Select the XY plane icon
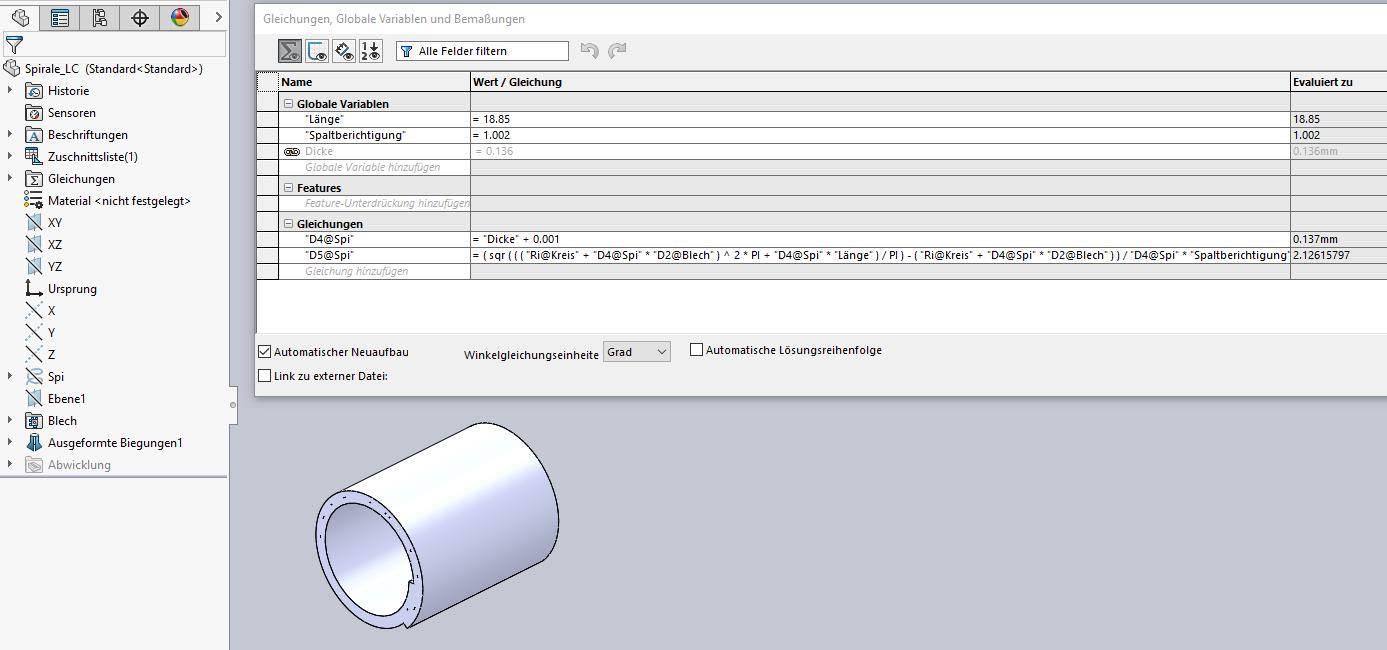 pyautogui.click(x=34, y=223)
